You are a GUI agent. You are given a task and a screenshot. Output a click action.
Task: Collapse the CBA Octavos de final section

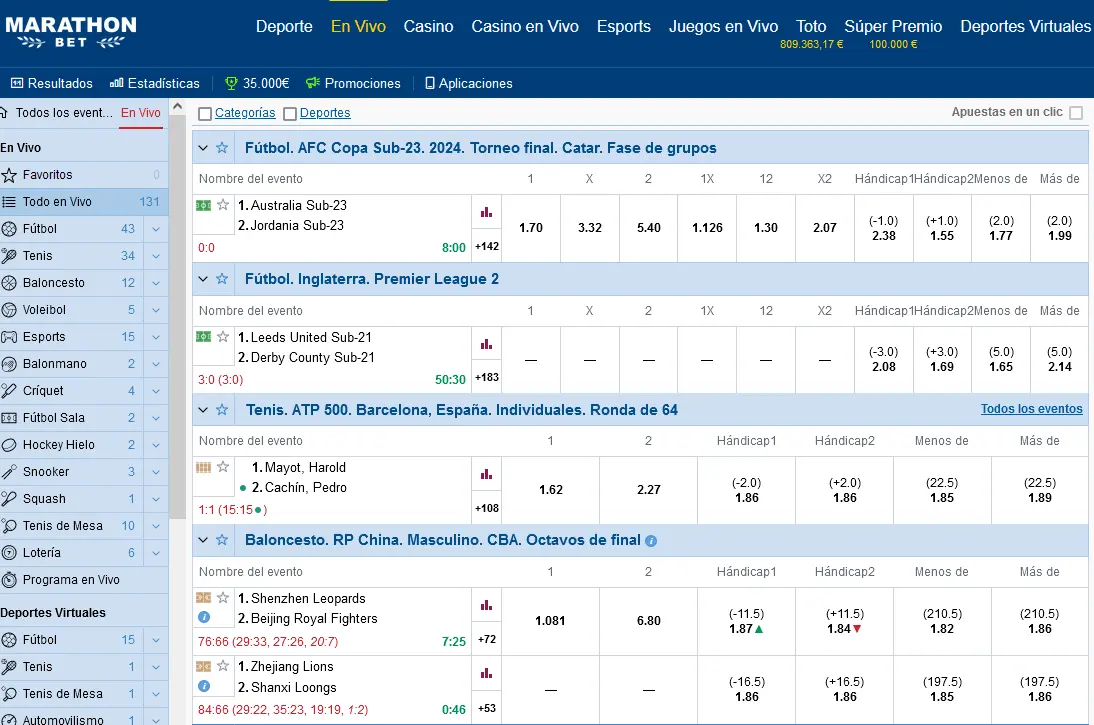[203, 539]
